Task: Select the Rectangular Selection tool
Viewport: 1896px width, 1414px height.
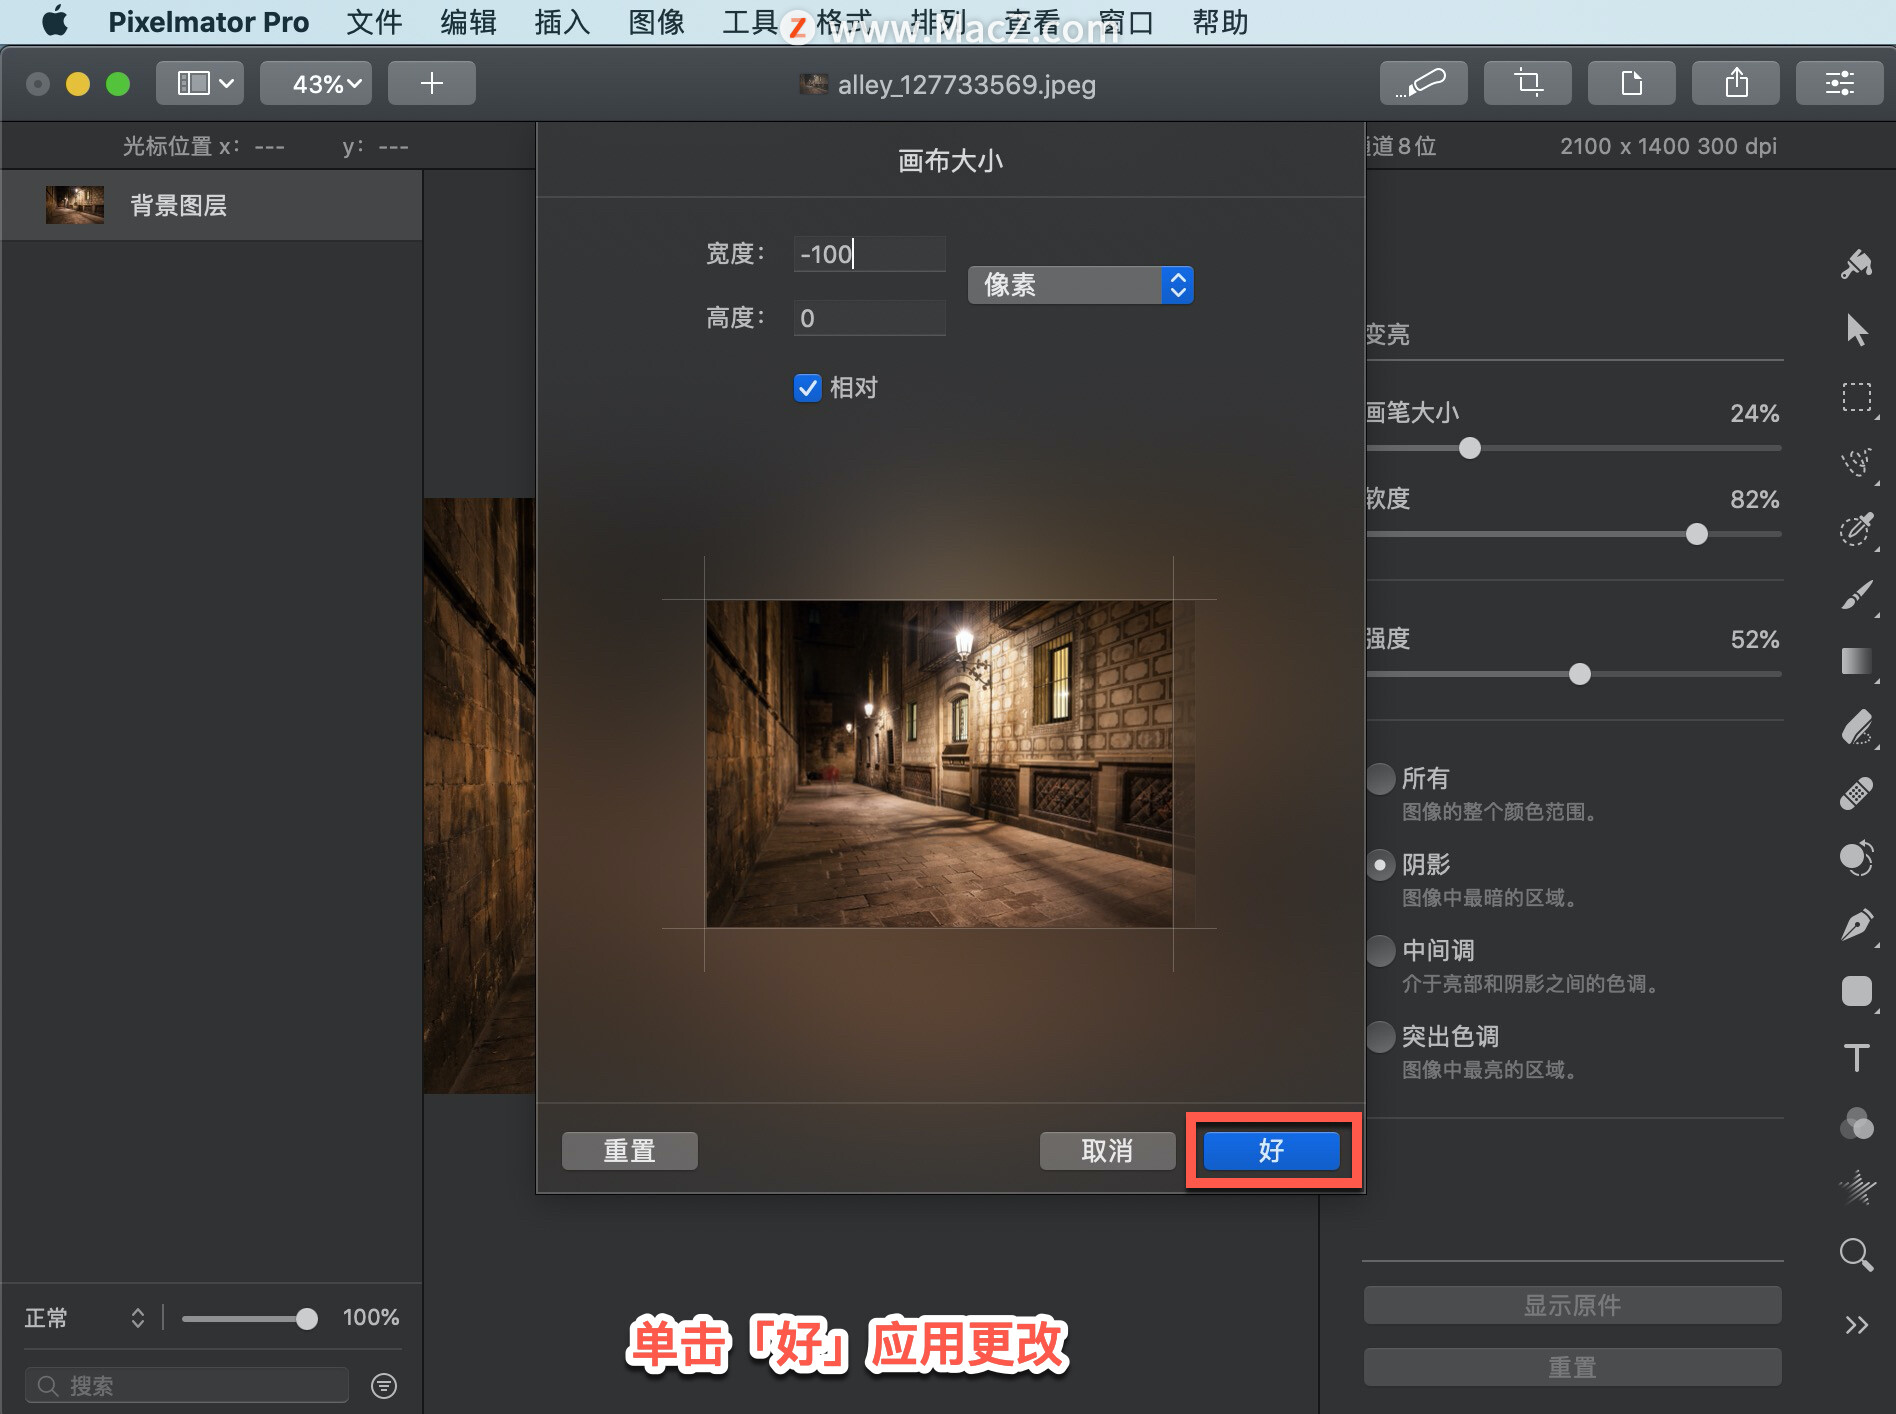Action: (1857, 397)
